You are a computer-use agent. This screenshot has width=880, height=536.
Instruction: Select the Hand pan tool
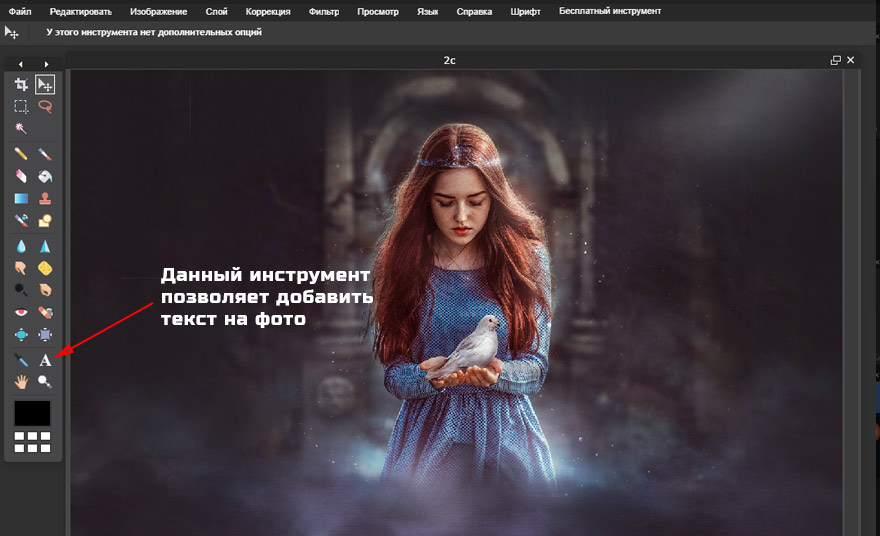pyautogui.click(x=21, y=382)
